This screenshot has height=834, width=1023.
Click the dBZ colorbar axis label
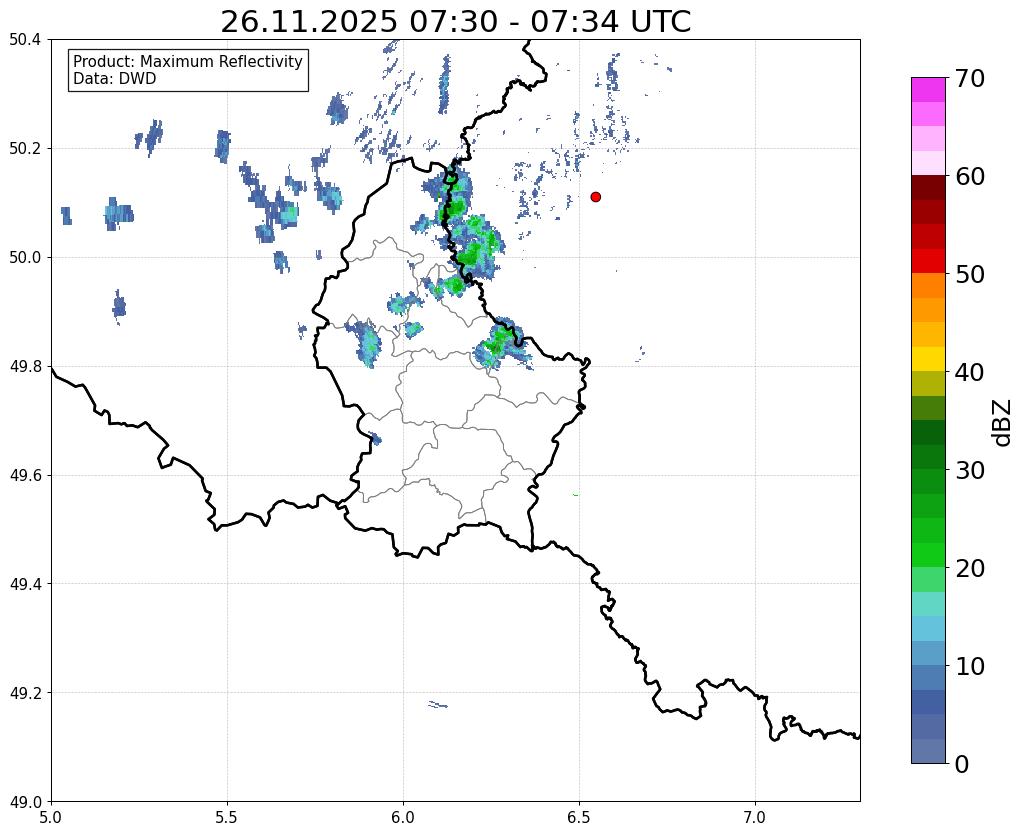(1003, 424)
